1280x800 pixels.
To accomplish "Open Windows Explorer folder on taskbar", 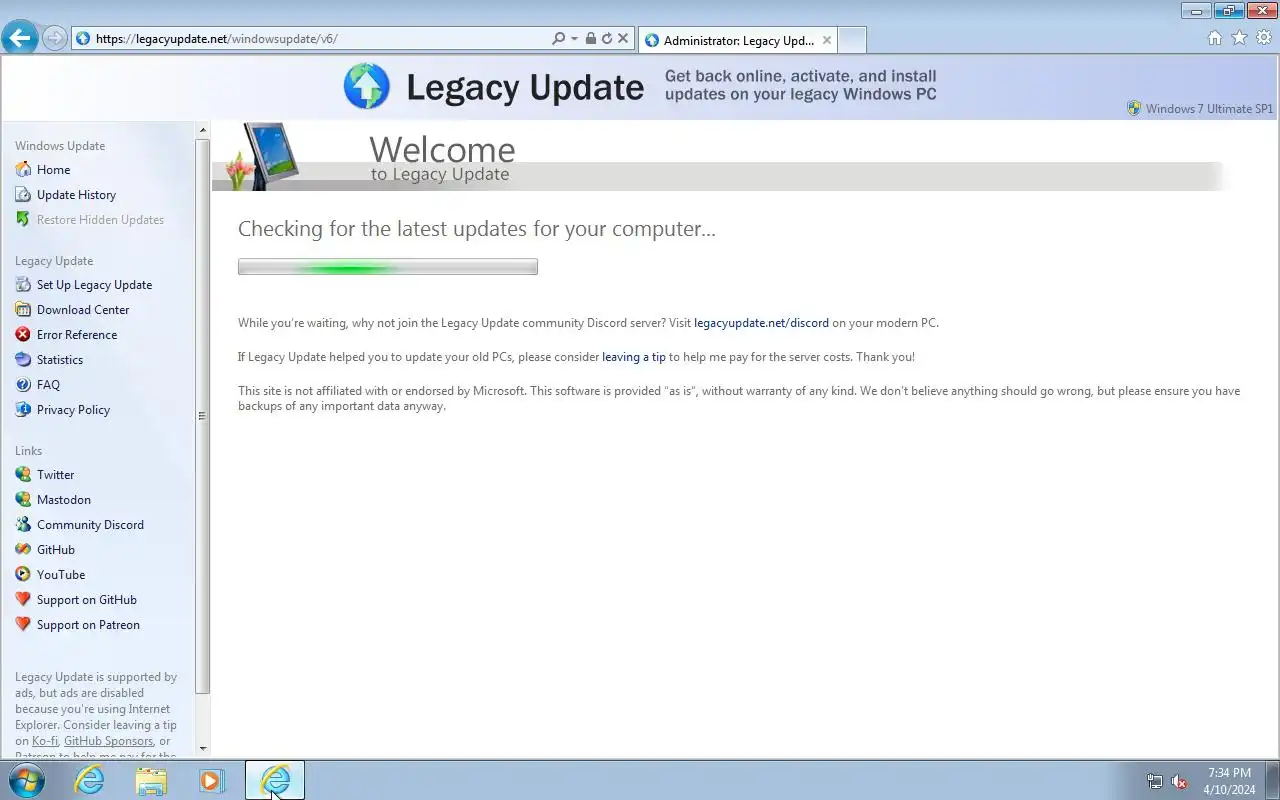I will (151, 781).
